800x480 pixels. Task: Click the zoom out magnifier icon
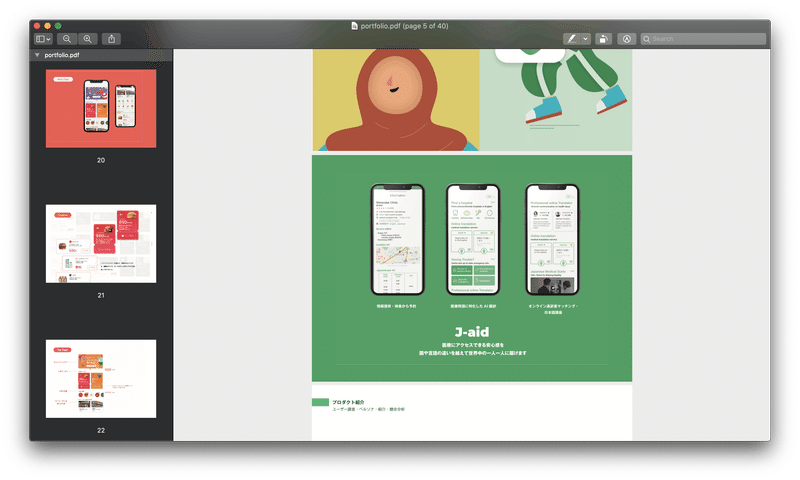tap(67, 39)
